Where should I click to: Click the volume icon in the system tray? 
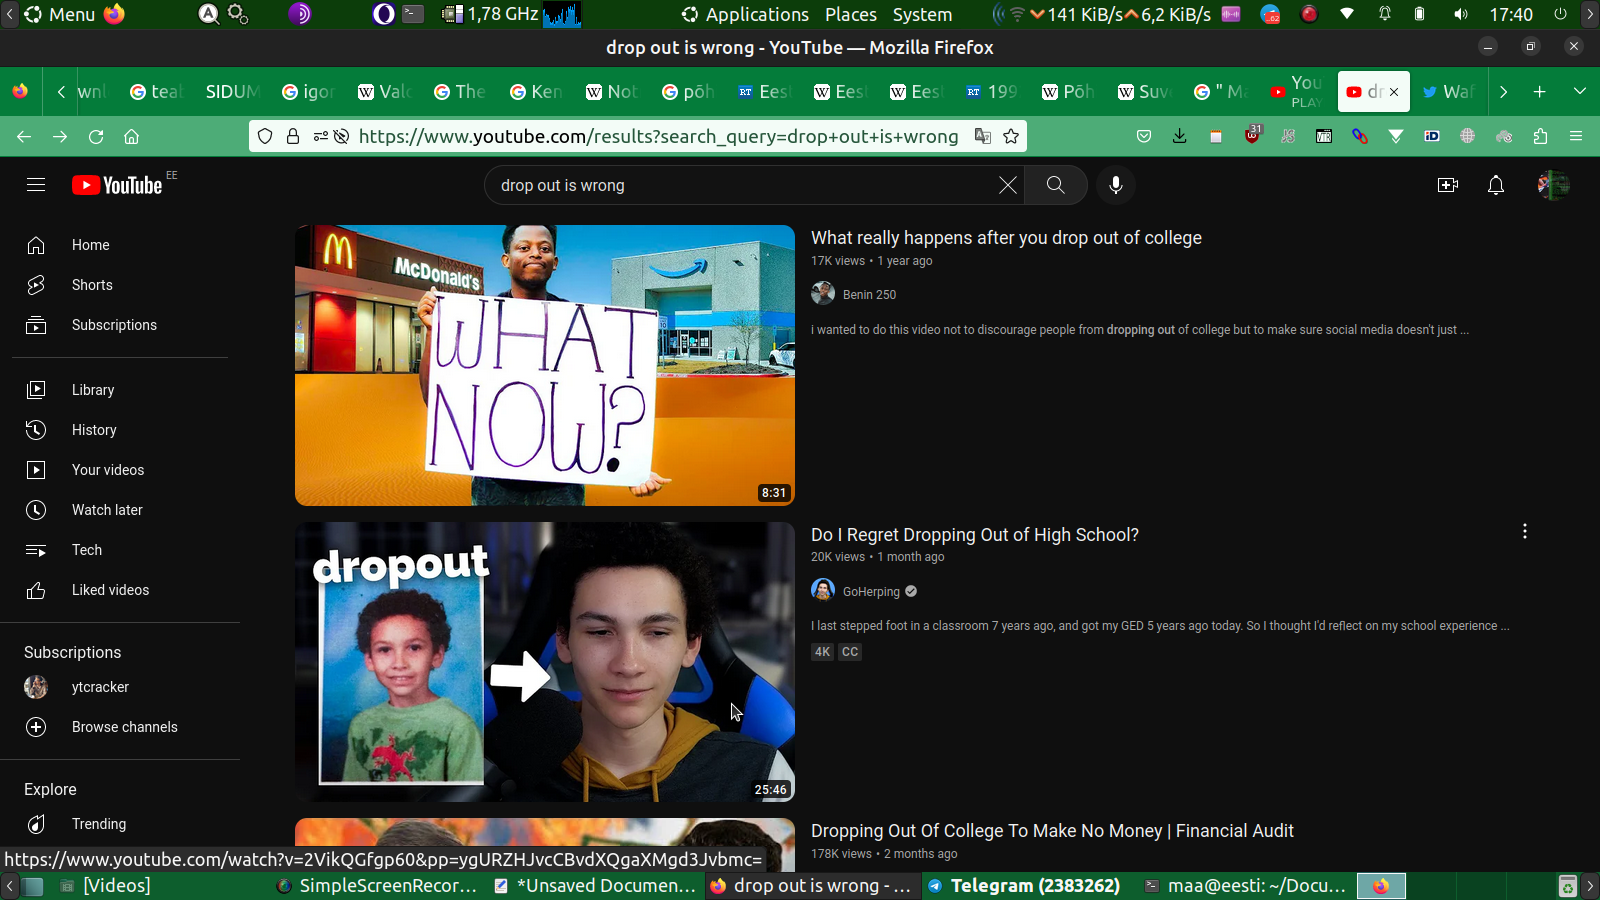(1461, 15)
